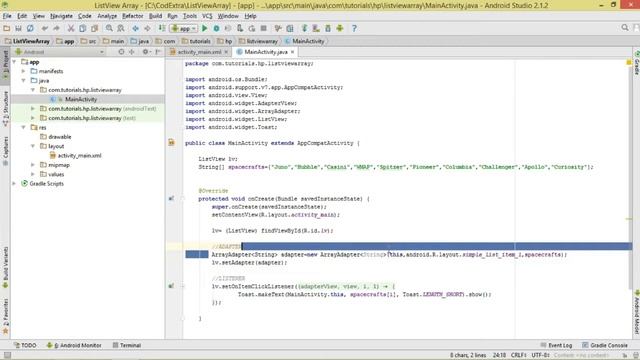640x360 pixels.
Task: Open the Android project view dropdown
Action: pyautogui.click(x=60, y=52)
